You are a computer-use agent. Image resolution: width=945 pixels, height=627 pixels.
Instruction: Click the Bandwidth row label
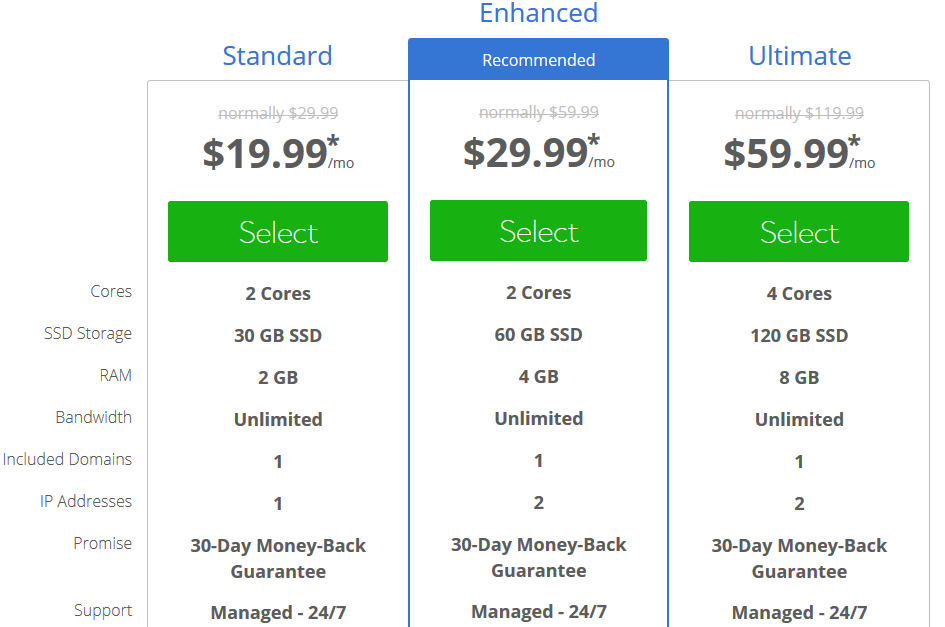(93, 417)
